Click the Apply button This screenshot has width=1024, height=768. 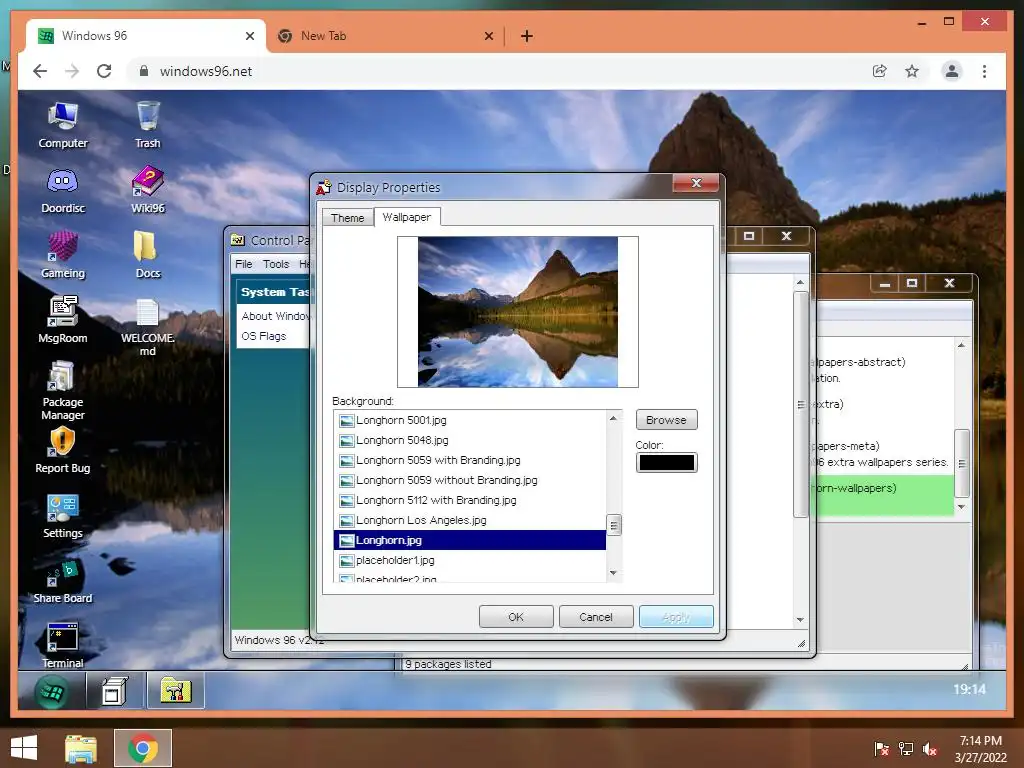pos(676,617)
